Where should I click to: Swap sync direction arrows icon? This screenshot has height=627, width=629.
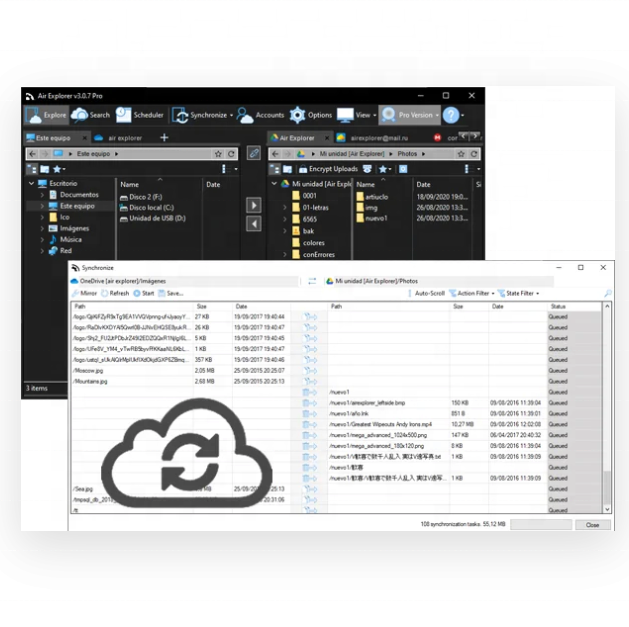pyautogui.click(x=312, y=281)
